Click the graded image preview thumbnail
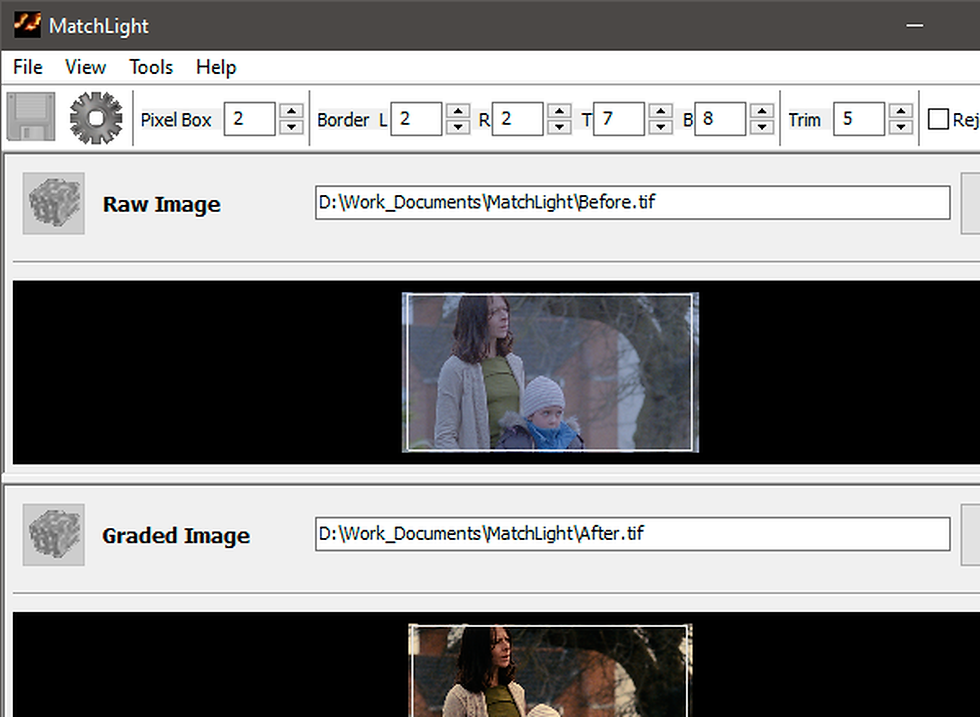Image resolution: width=980 pixels, height=717 pixels. point(550,670)
